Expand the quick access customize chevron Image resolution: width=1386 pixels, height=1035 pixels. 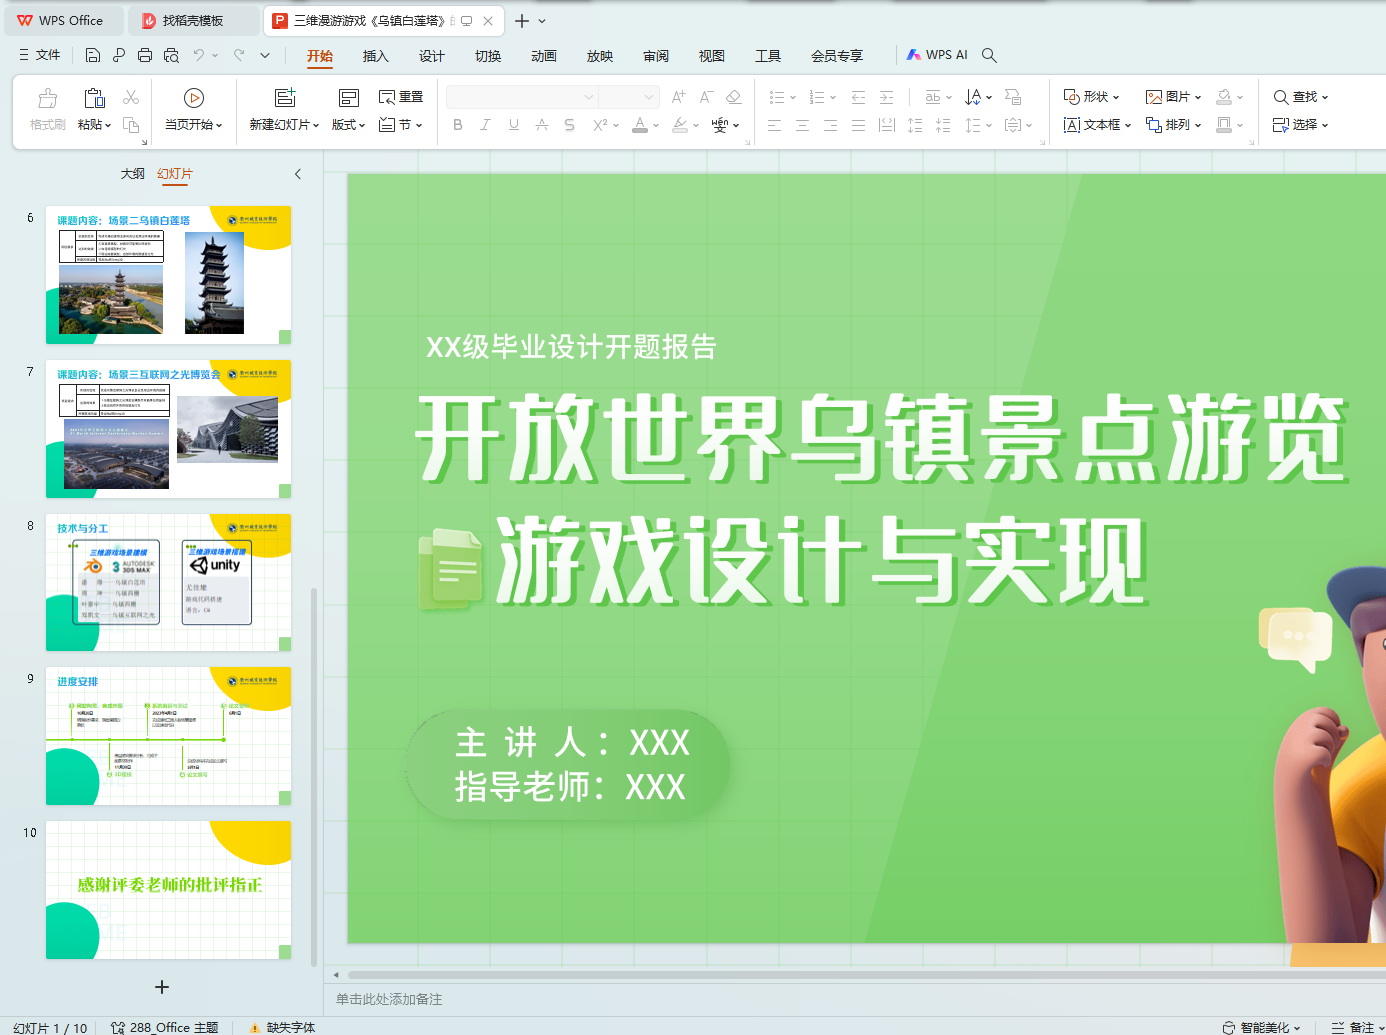(265, 55)
